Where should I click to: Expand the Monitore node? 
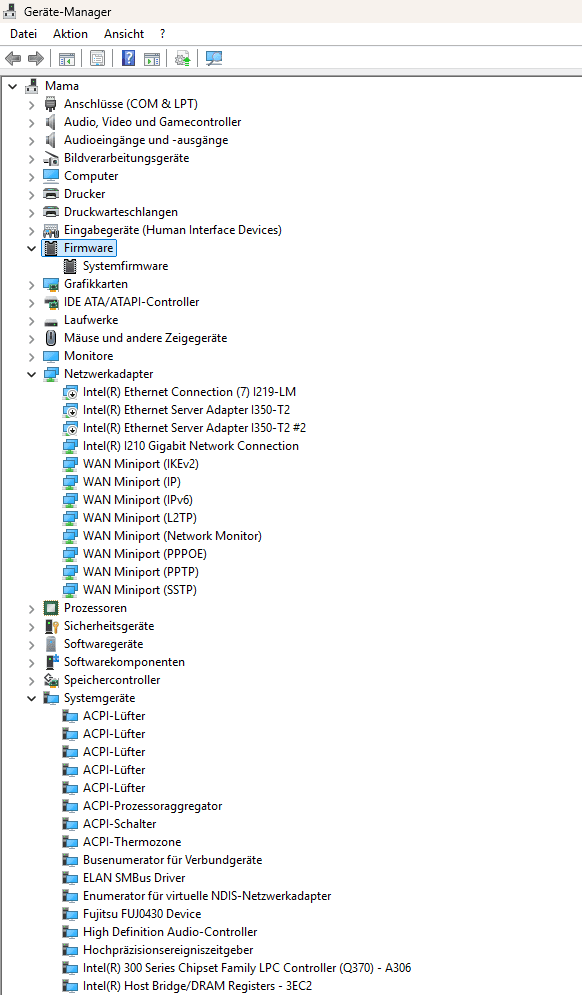[x=32, y=357]
